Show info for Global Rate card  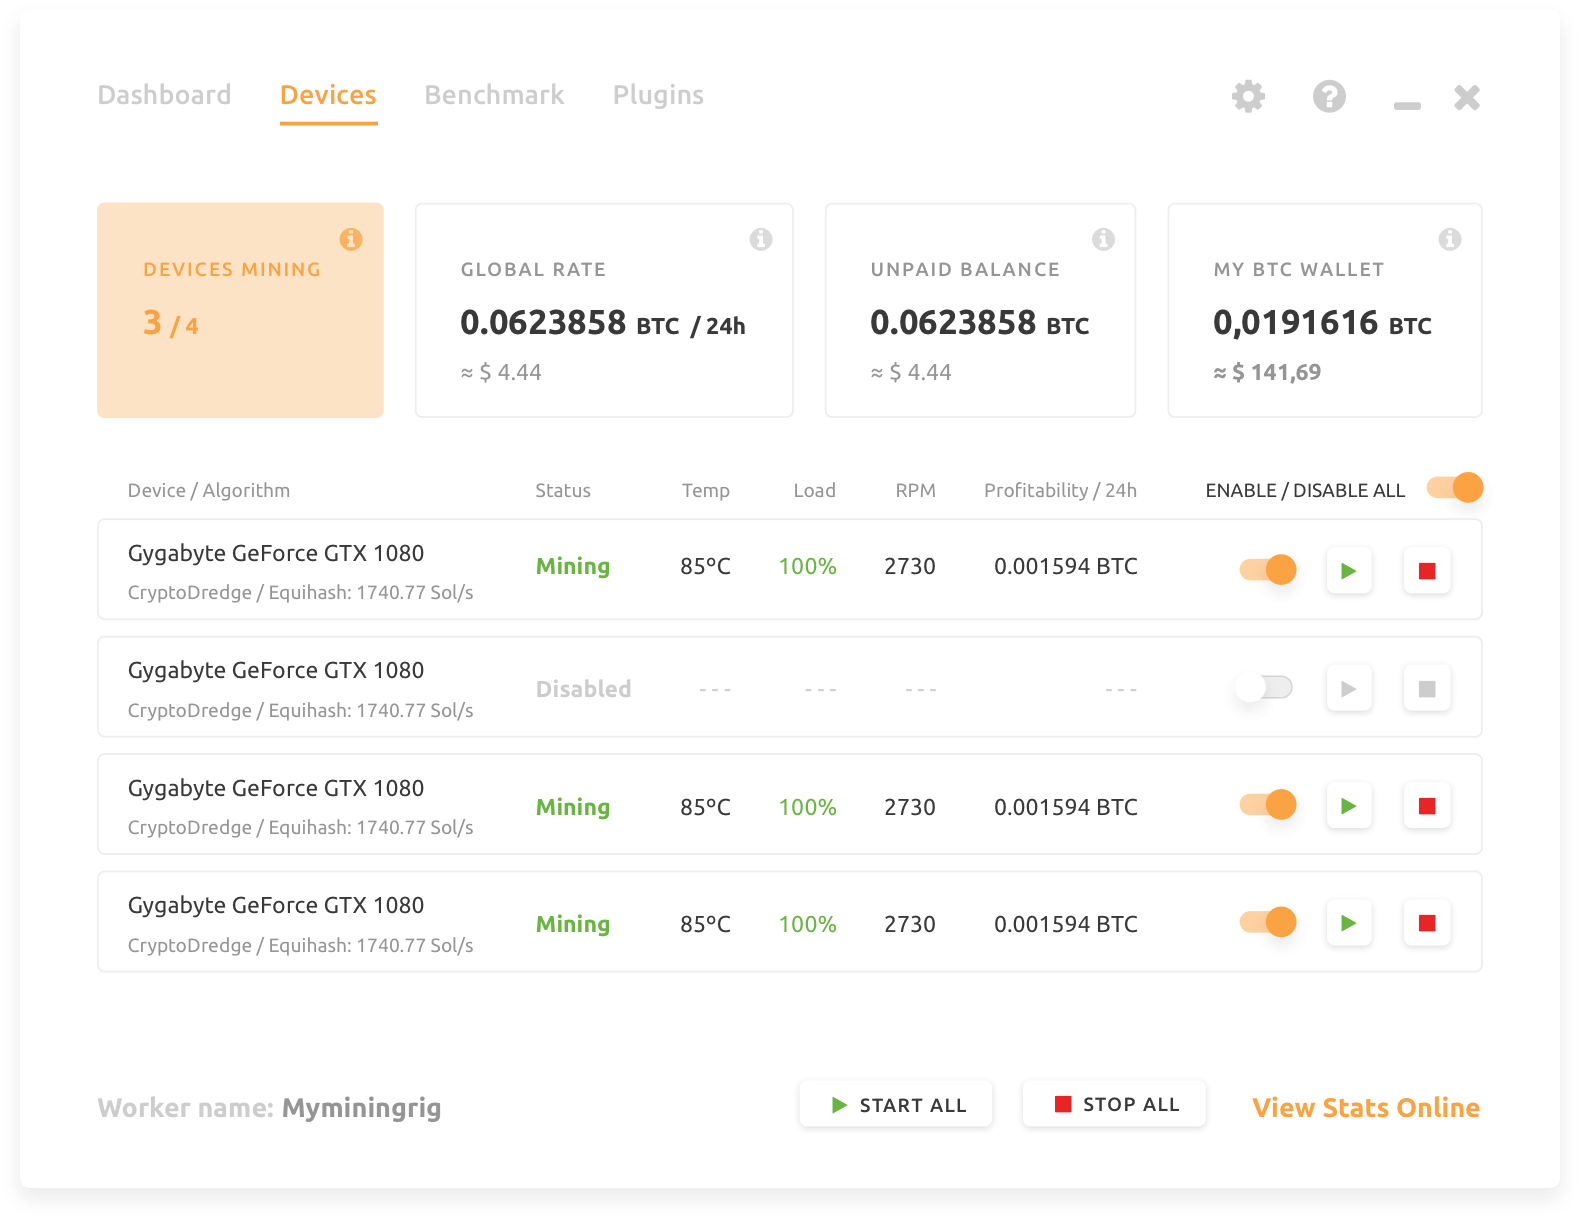pyautogui.click(x=761, y=239)
